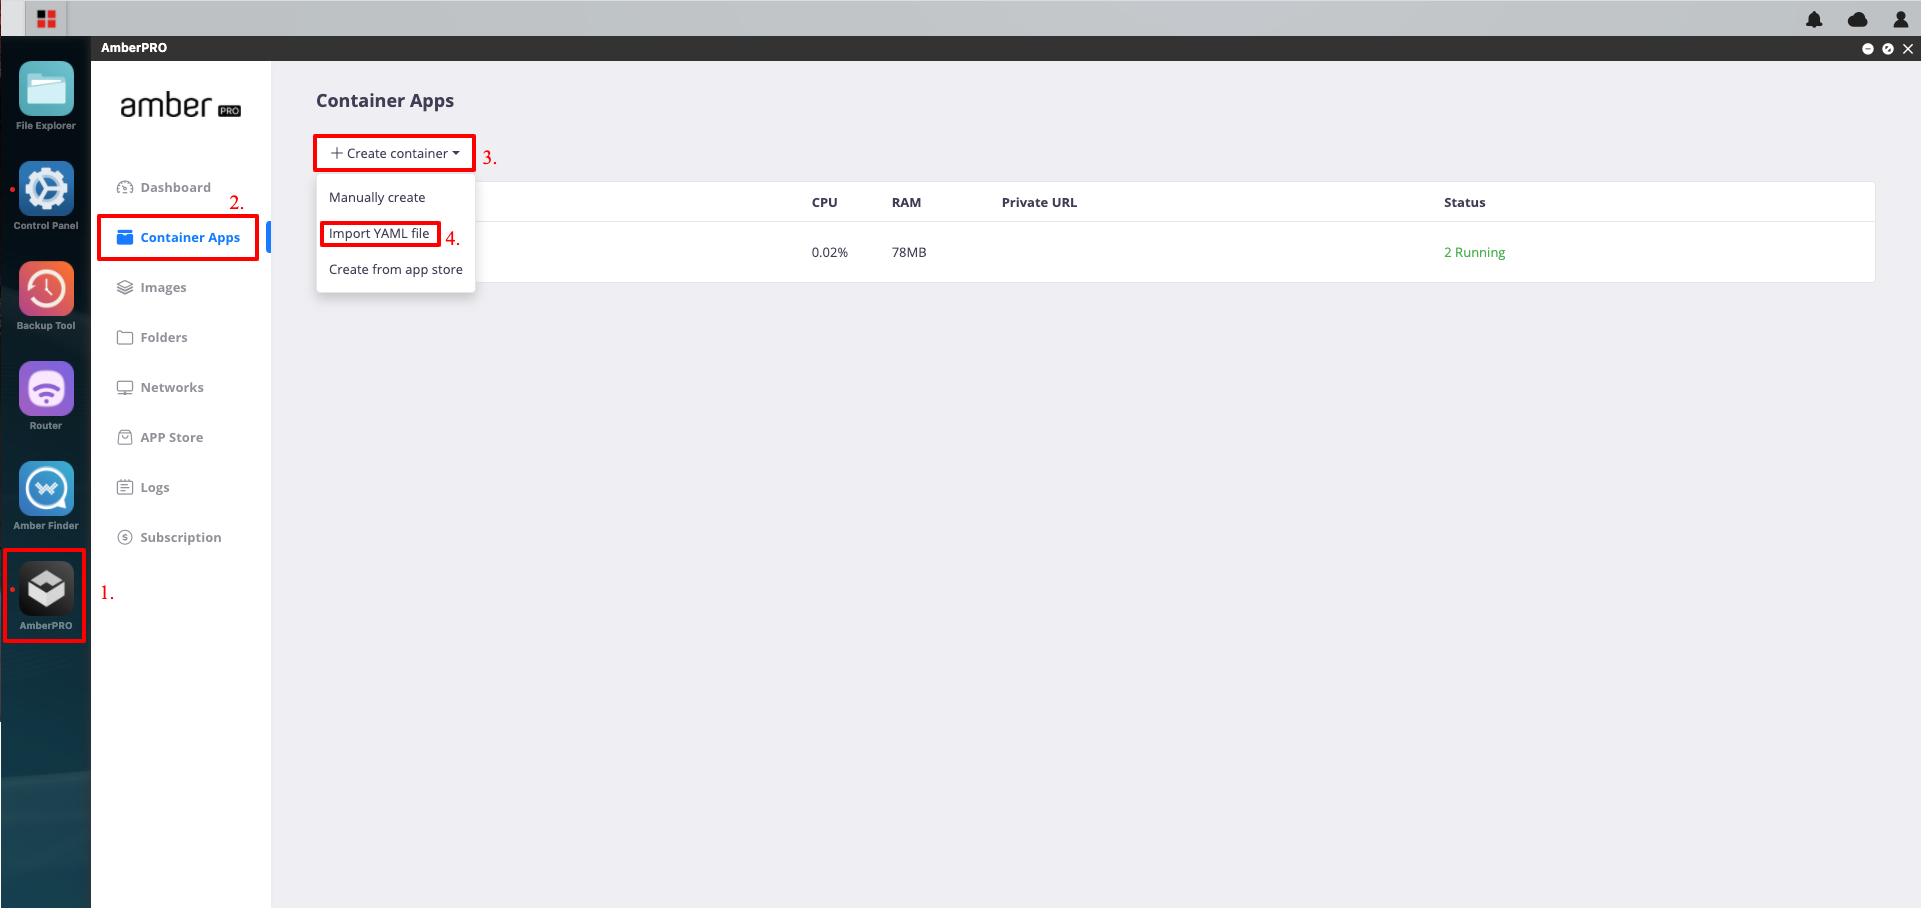Launch Amber Finder from dock

point(46,489)
